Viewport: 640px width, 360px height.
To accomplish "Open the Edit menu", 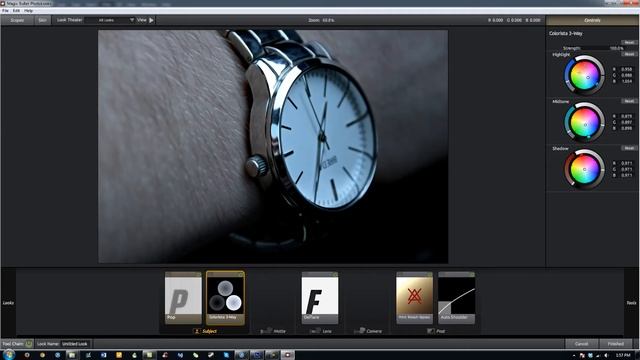I will tap(16, 11).
